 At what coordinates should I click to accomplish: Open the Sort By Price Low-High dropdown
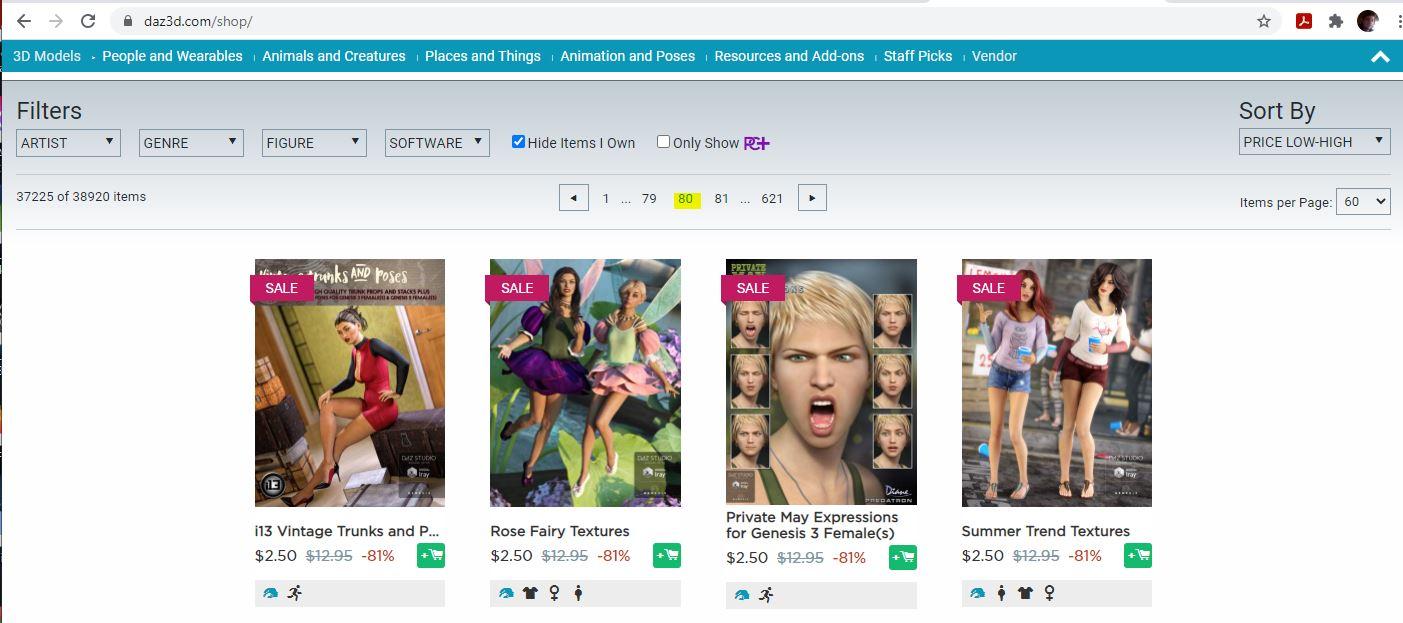tap(1314, 142)
